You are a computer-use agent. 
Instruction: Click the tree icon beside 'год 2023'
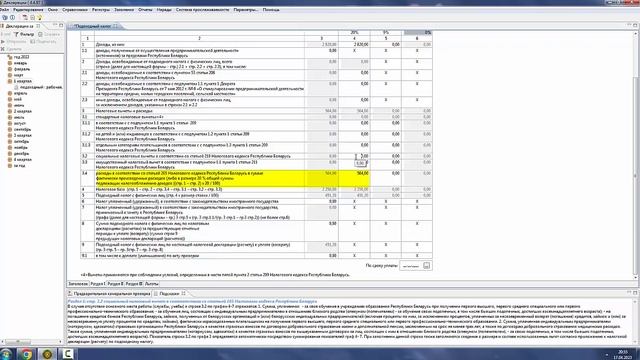[10, 57]
